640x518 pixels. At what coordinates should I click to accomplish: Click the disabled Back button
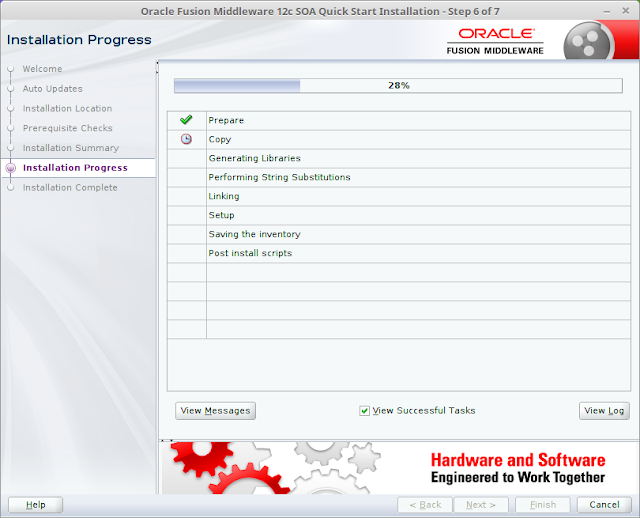click(425, 505)
